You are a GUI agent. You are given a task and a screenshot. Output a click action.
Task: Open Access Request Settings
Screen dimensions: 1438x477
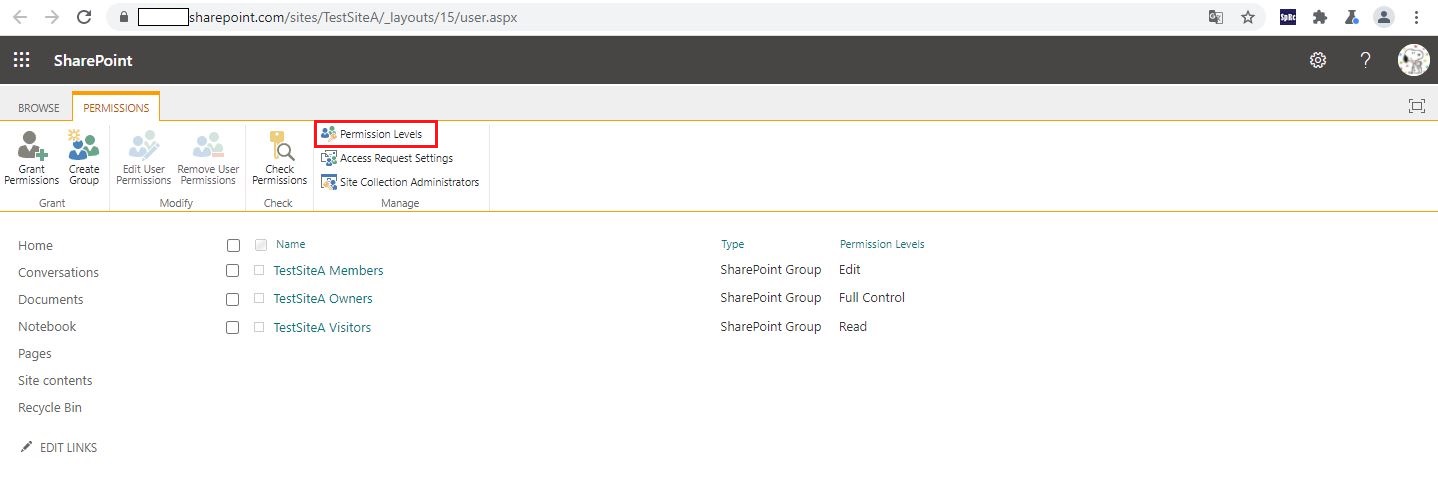(x=387, y=158)
